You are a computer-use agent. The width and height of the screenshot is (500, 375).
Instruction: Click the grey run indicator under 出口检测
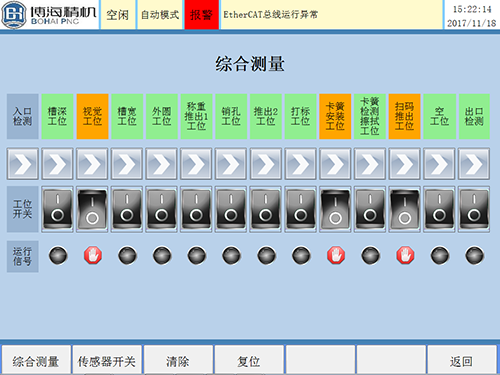tap(474, 256)
